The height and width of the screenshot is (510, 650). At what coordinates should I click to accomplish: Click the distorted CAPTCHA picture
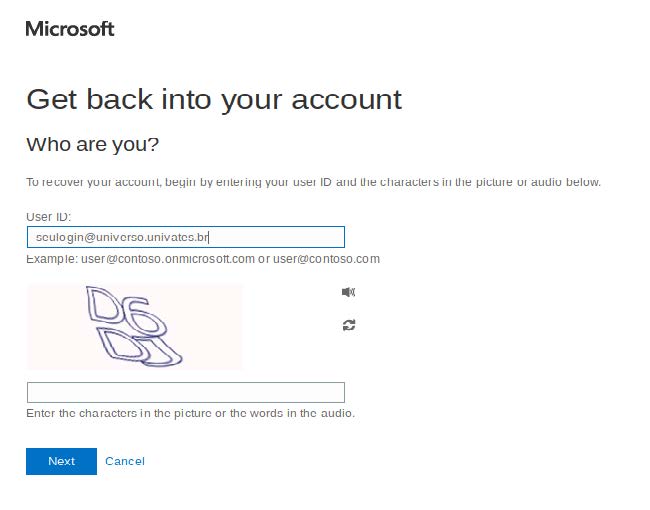point(135,327)
